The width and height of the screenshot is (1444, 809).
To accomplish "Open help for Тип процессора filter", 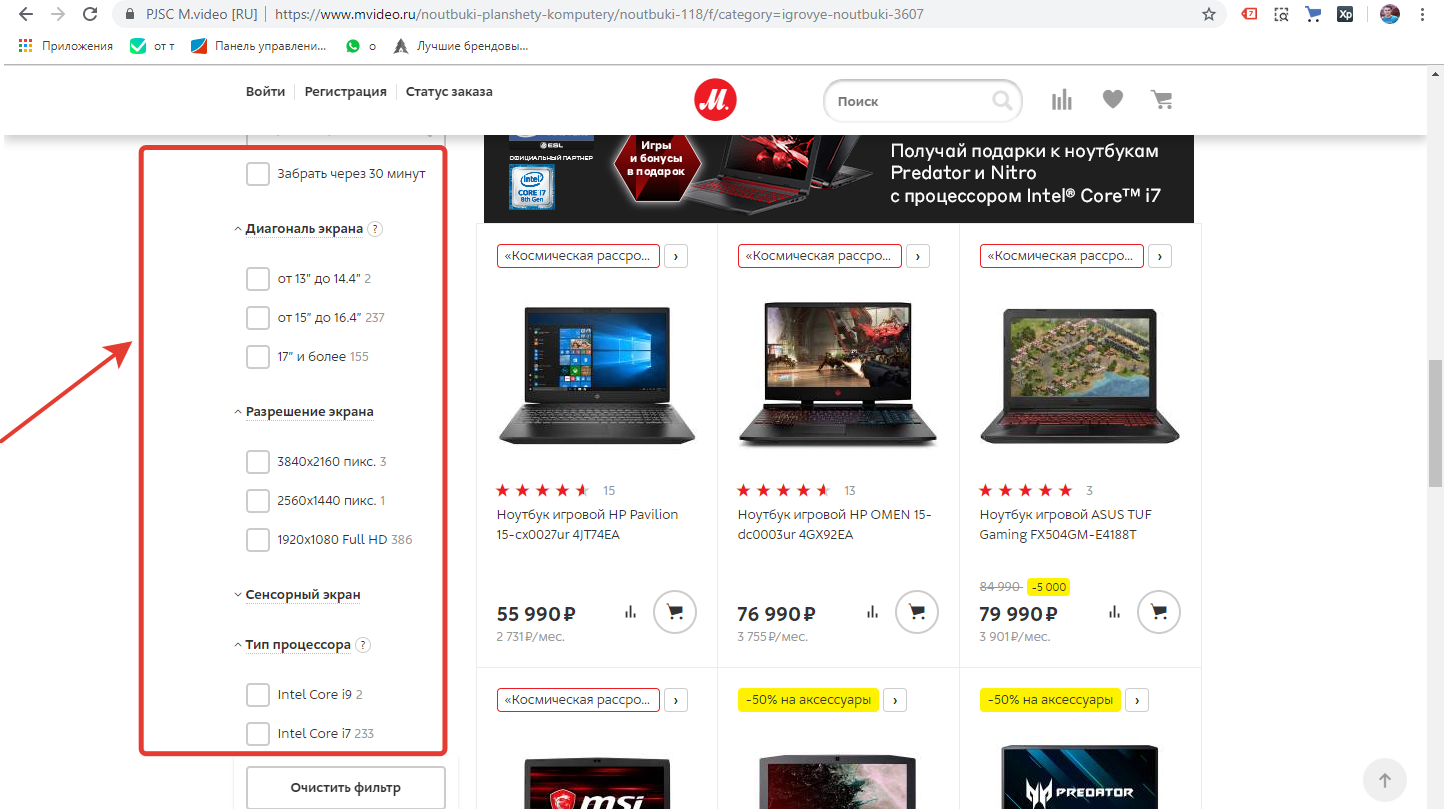I will coord(363,645).
